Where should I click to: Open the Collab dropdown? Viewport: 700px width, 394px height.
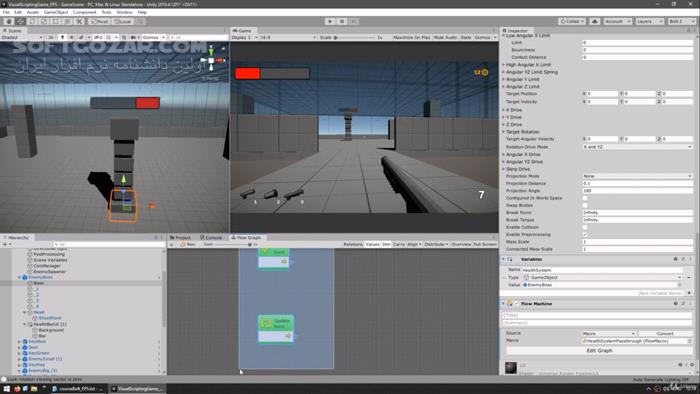pyautogui.click(x=571, y=21)
